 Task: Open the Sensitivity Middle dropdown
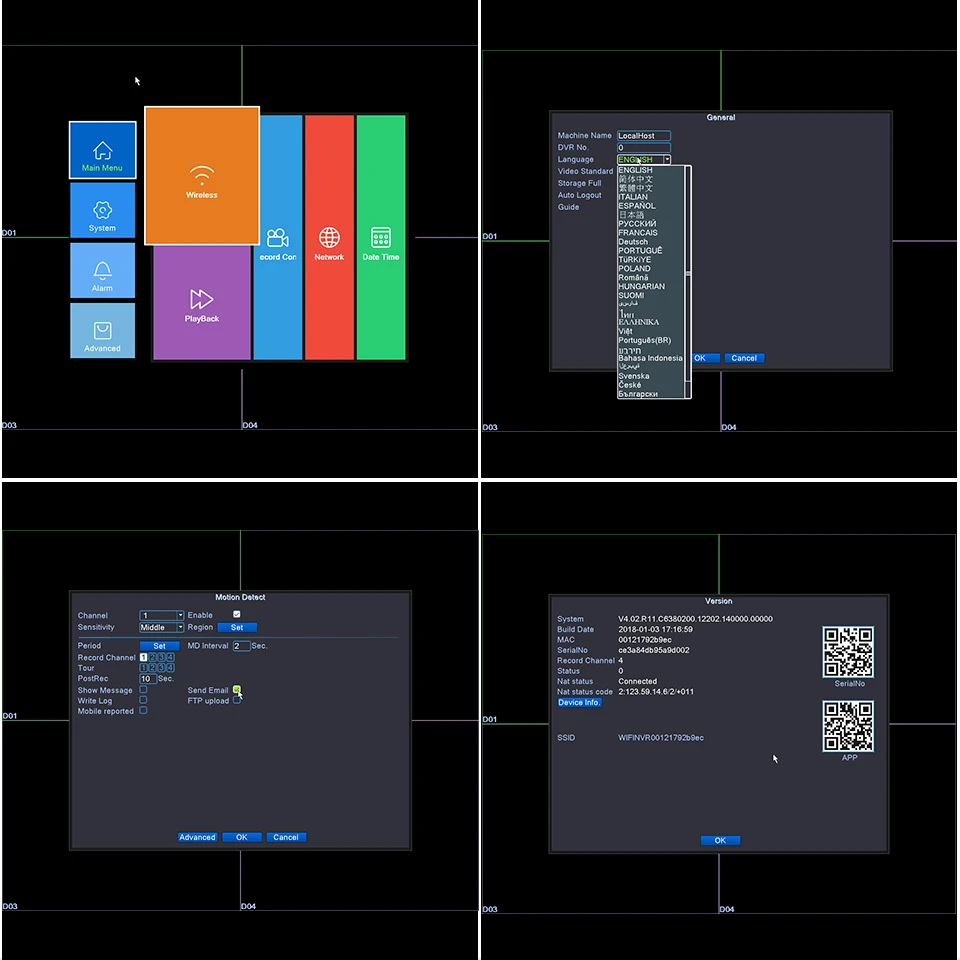click(162, 628)
